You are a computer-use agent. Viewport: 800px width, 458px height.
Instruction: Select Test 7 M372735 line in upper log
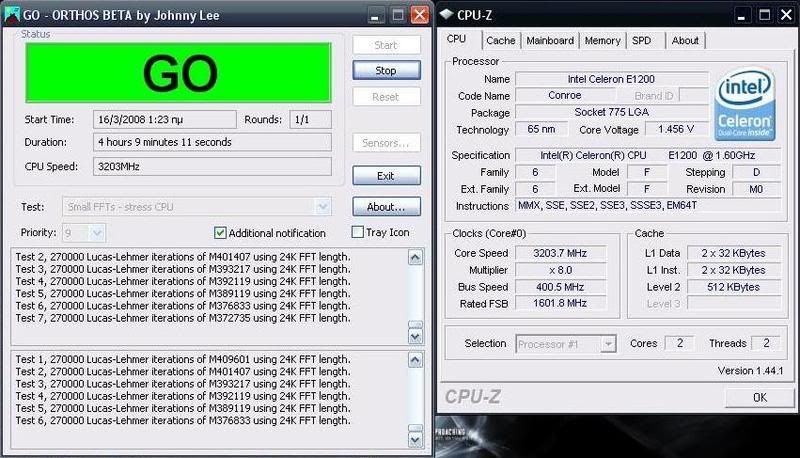point(183,318)
